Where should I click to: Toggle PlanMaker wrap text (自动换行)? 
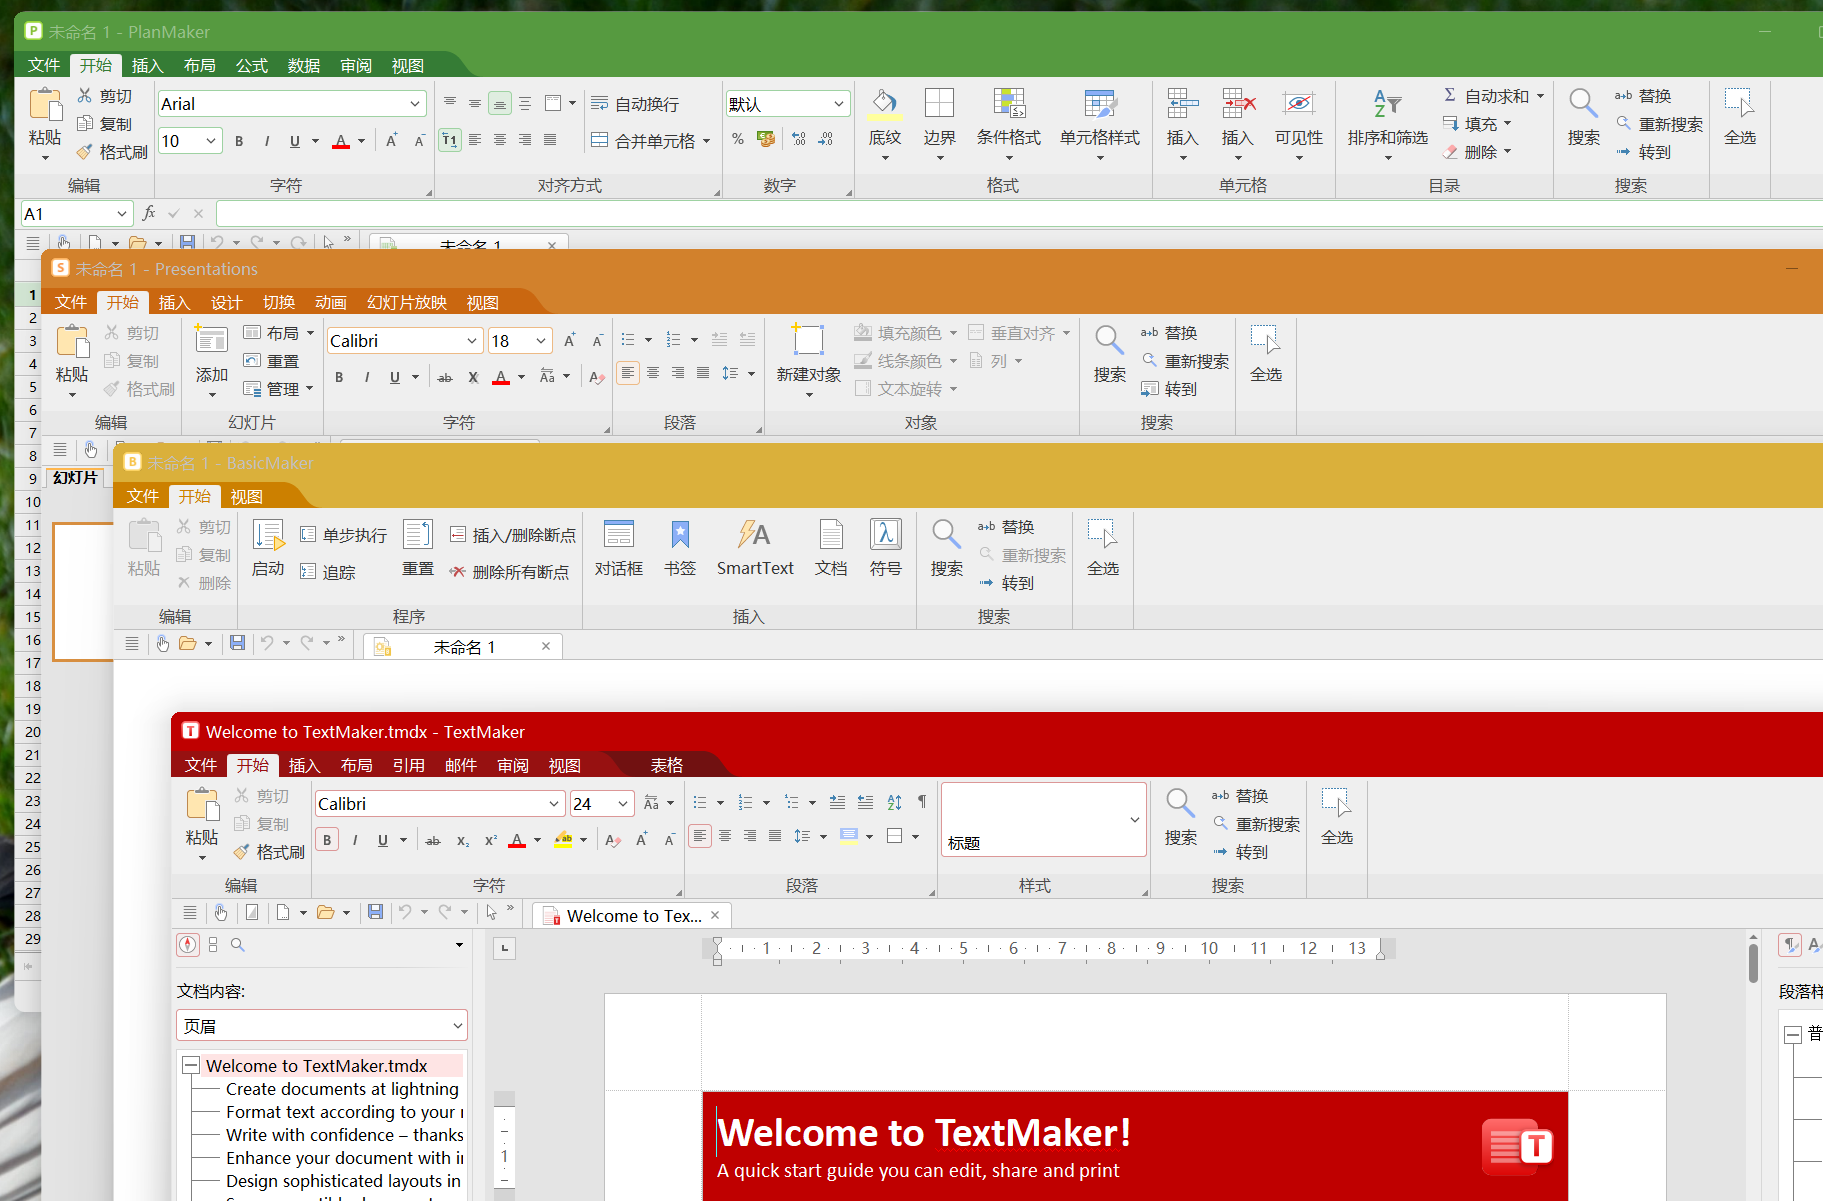click(635, 104)
